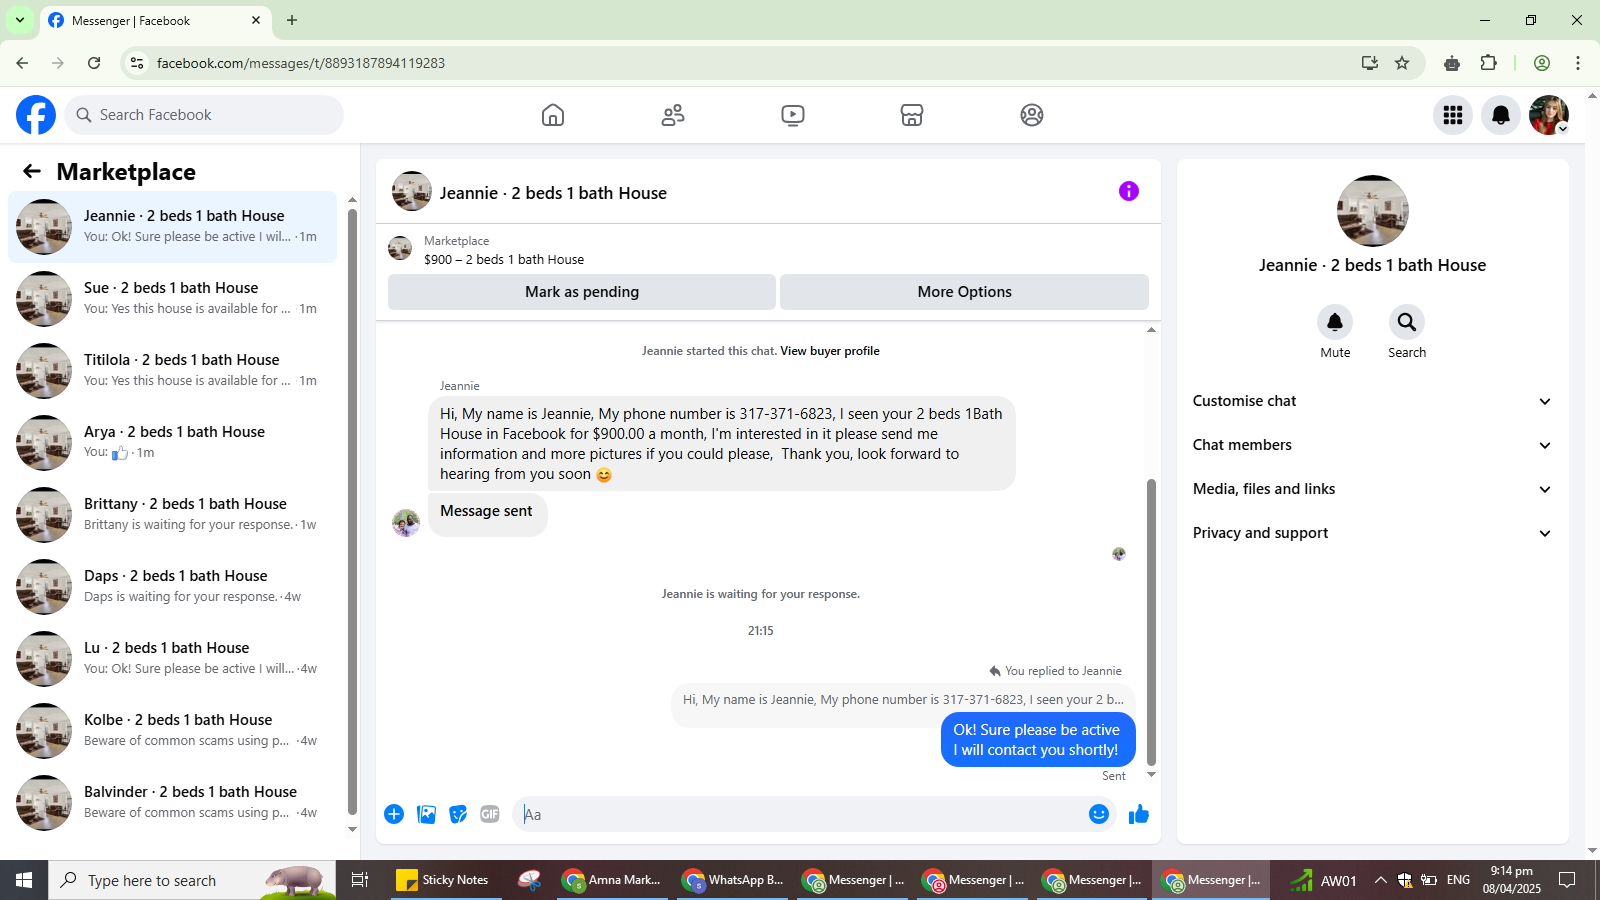
Task: Open the Marketplace storefront icon
Action: [912, 115]
